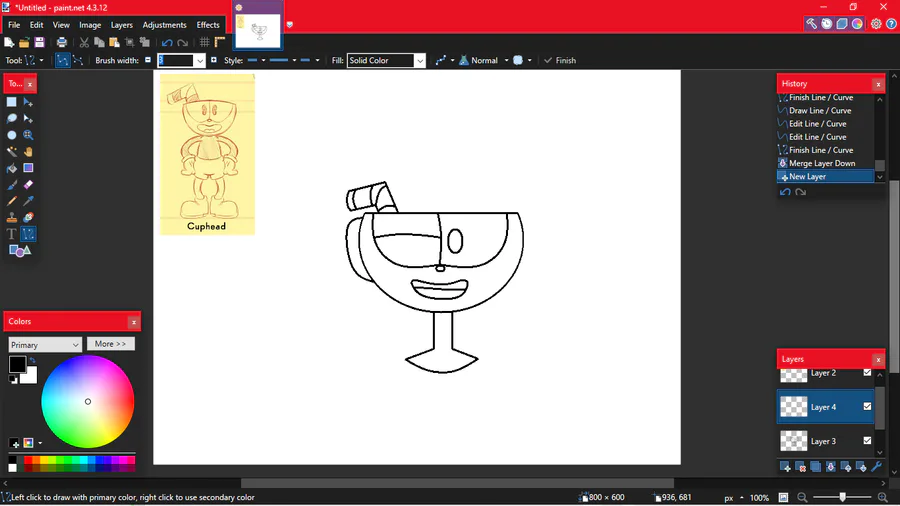Close the Colors panel
The width and height of the screenshot is (900, 506).
point(134,322)
